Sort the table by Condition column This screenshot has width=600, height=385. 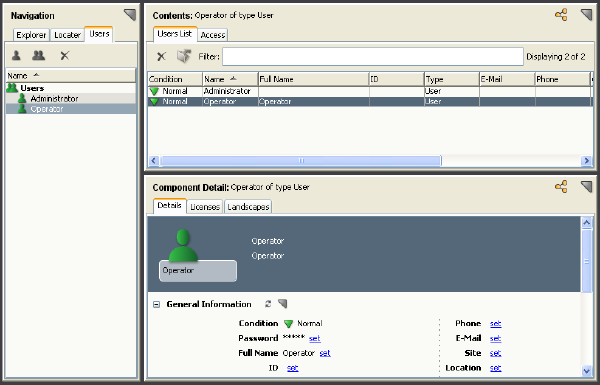[x=175, y=79]
